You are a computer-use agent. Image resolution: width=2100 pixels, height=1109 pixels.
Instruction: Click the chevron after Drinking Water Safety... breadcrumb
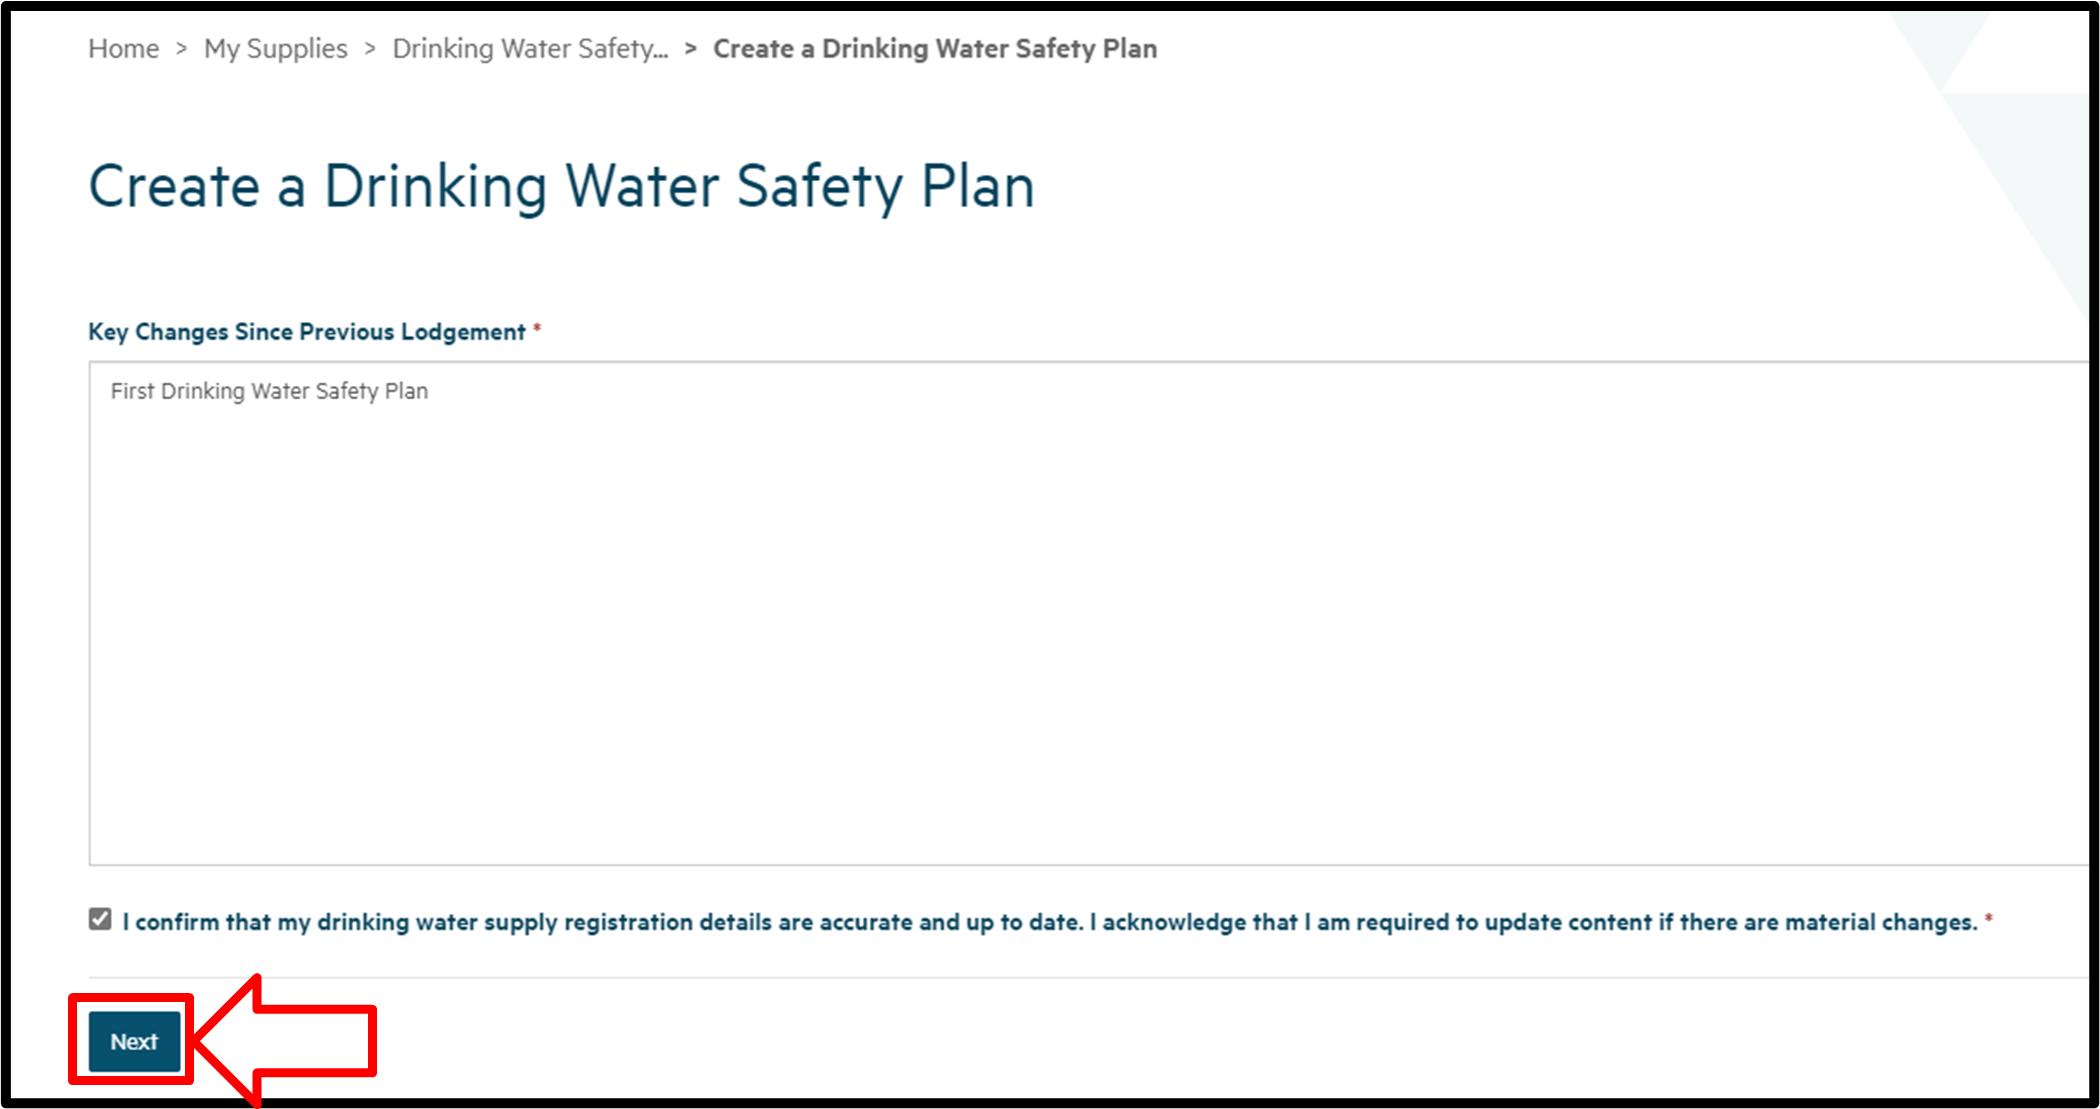(690, 49)
